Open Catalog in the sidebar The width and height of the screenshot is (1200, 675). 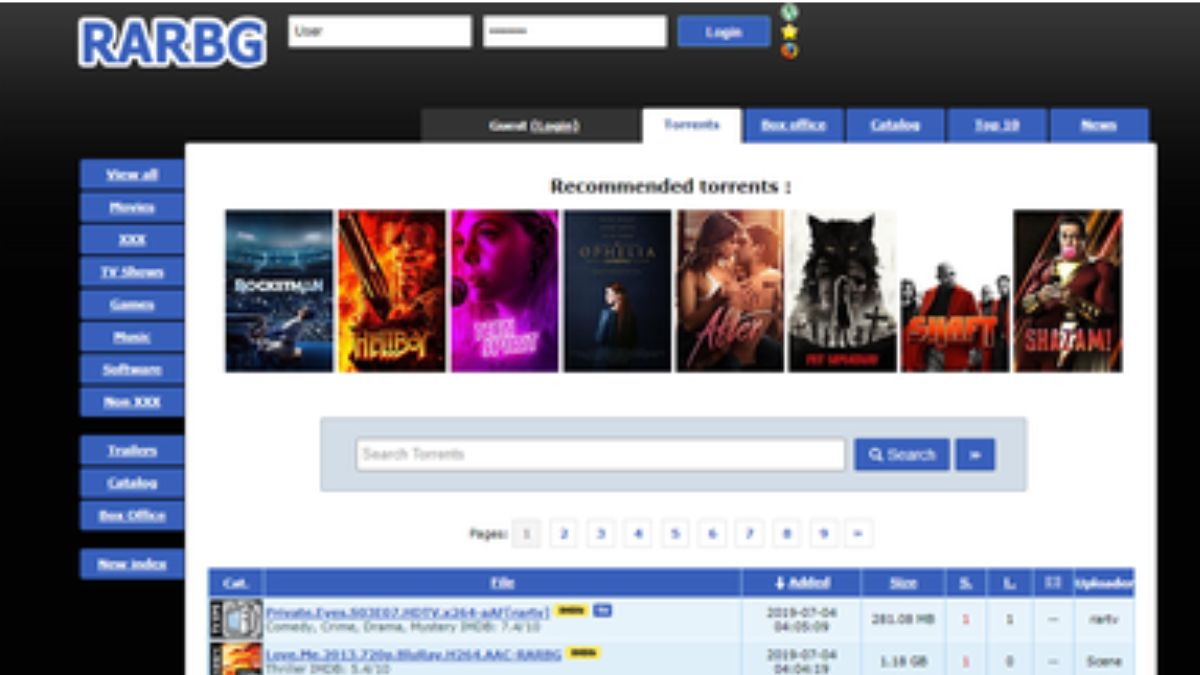(132, 483)
